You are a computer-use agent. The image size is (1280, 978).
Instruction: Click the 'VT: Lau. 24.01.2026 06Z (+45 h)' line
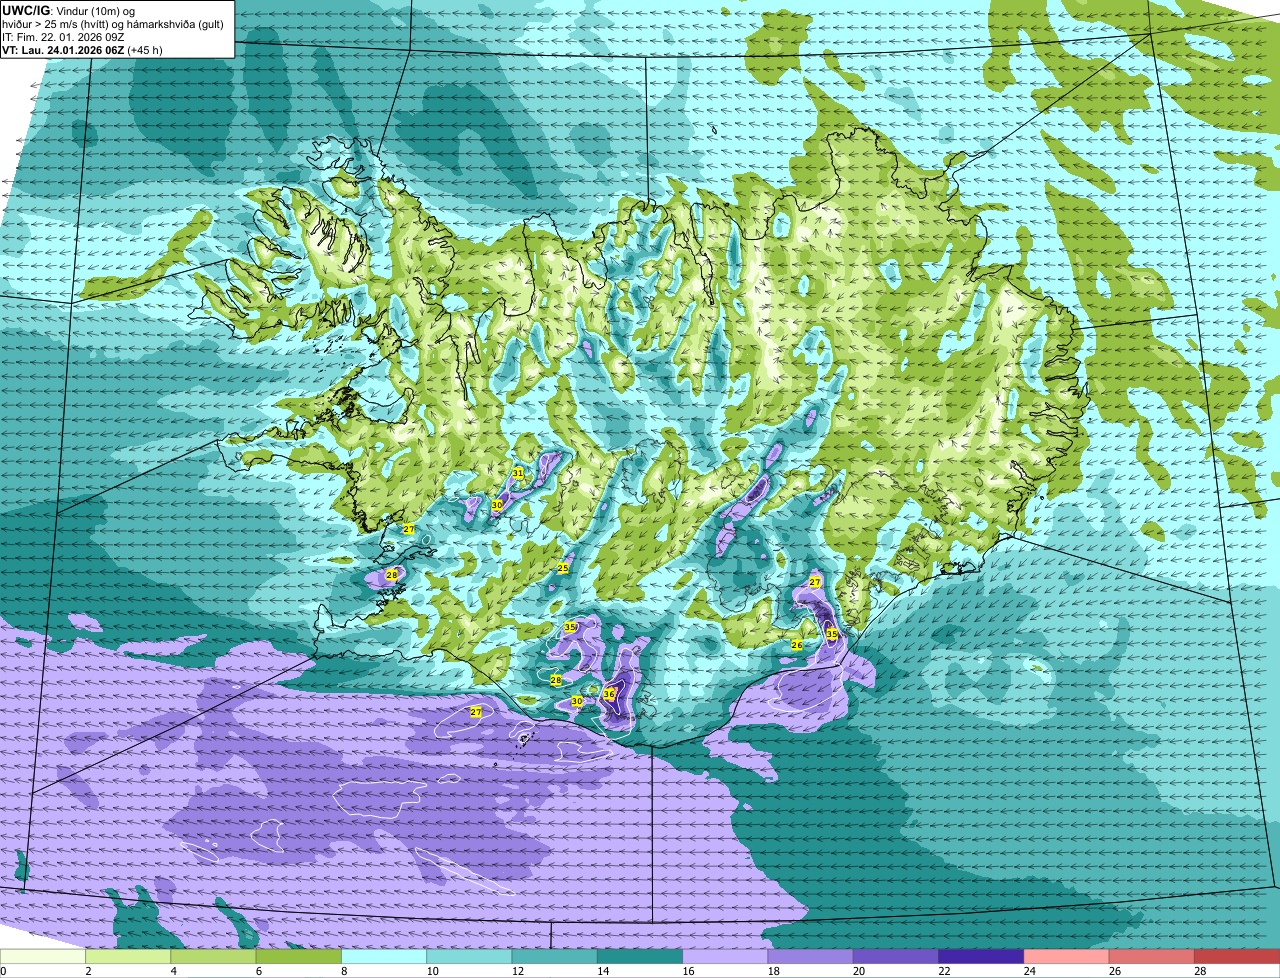tap(83, 50)
